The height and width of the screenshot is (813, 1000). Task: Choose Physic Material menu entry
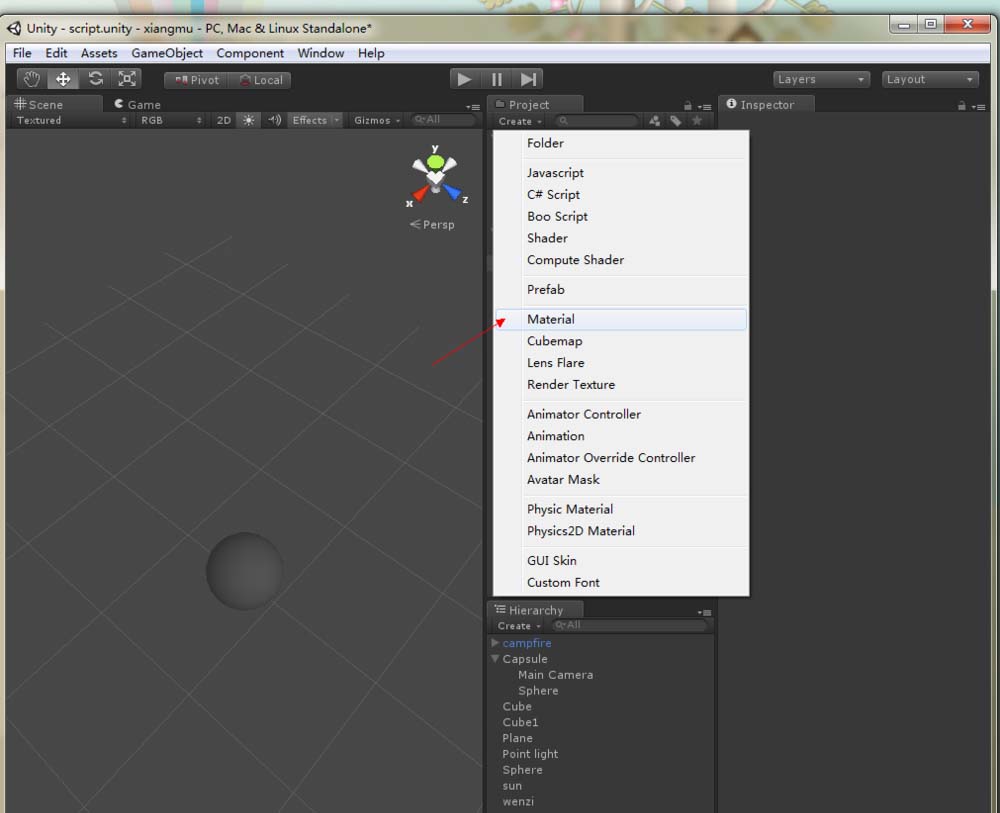tap(621, 509)
